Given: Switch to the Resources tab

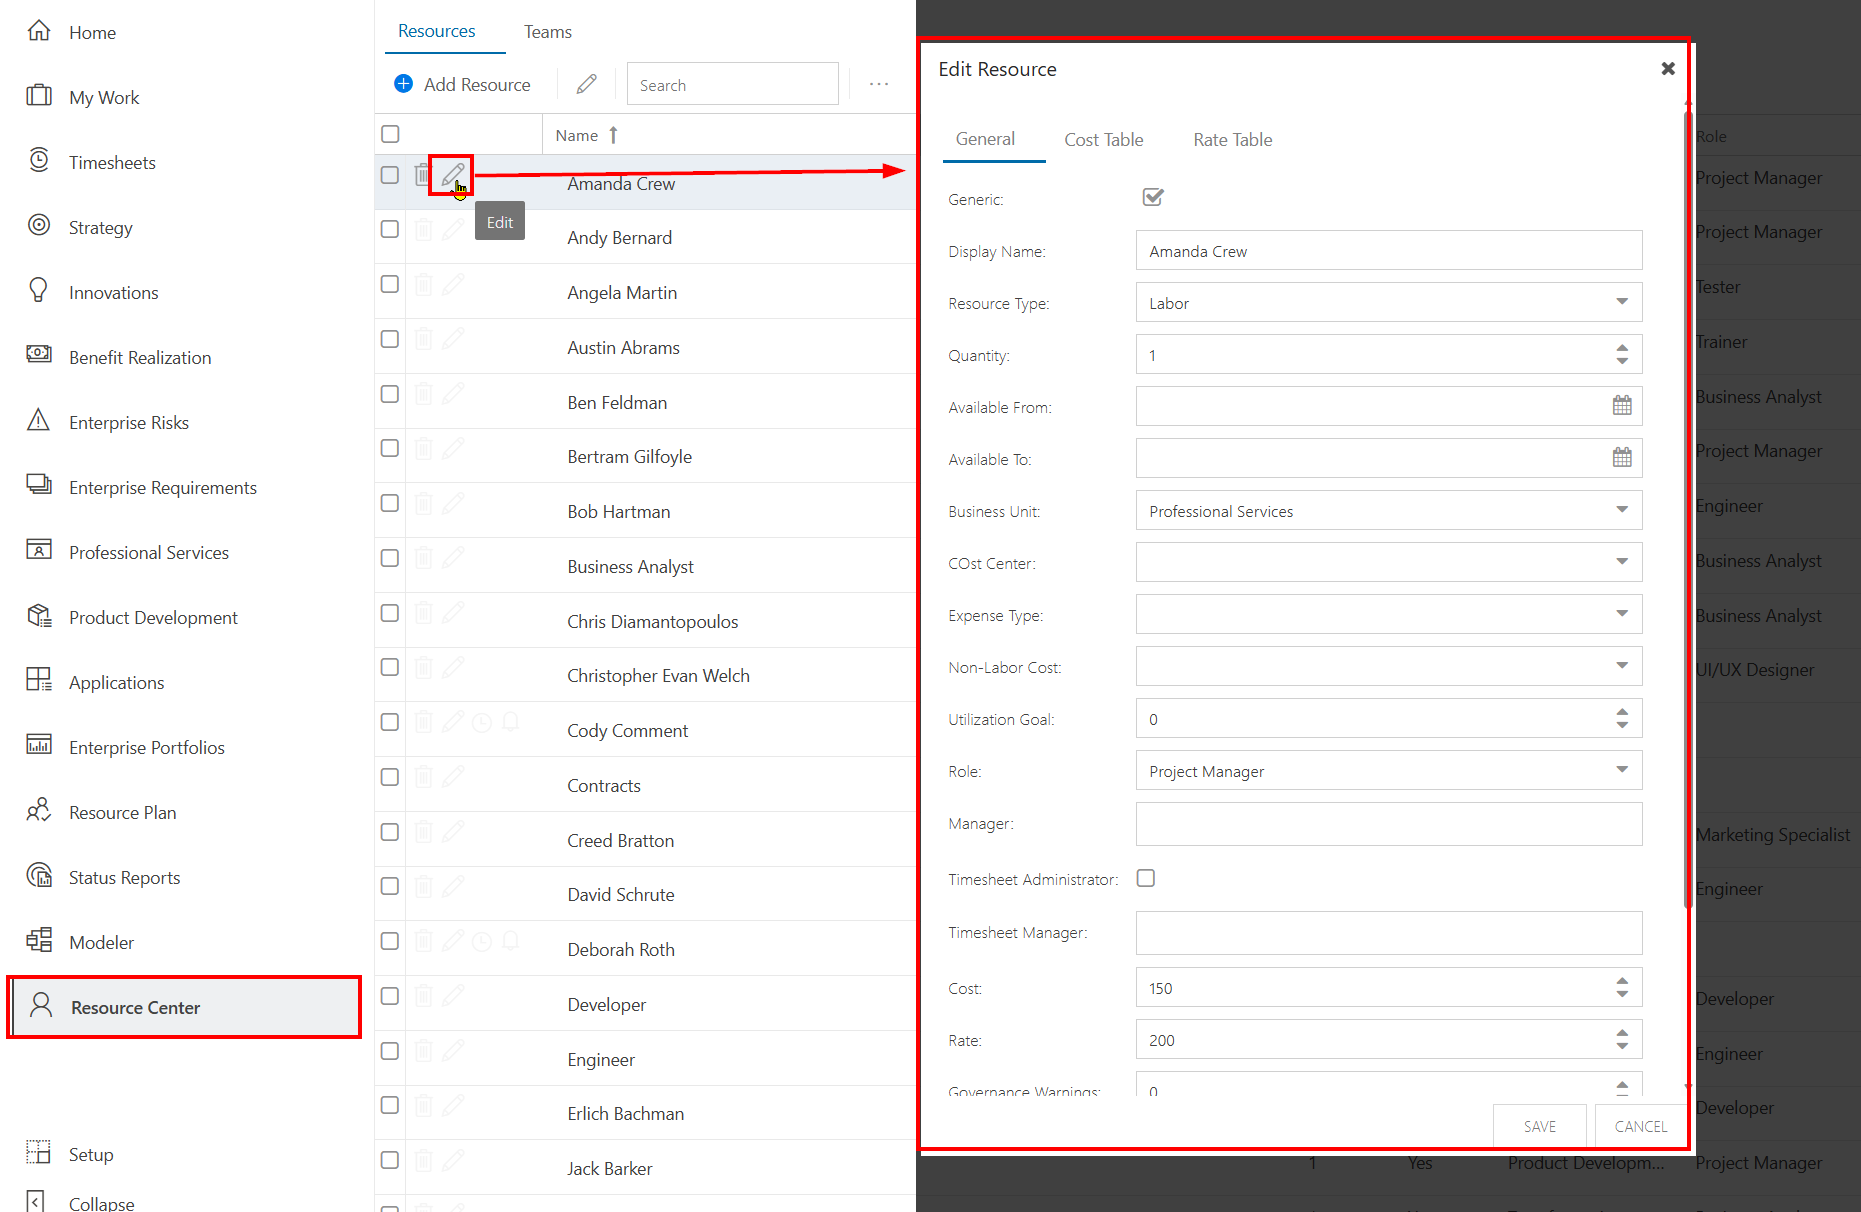Looking at the screenshot, I should tap(436, 31).
